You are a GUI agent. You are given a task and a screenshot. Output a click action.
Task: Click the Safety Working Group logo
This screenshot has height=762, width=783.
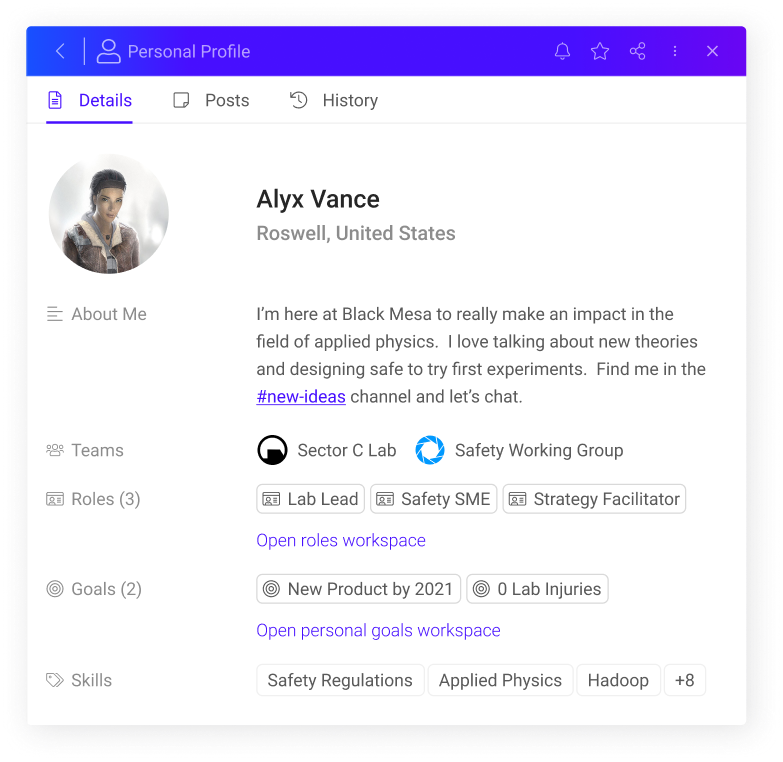click(x=430, y=450)
